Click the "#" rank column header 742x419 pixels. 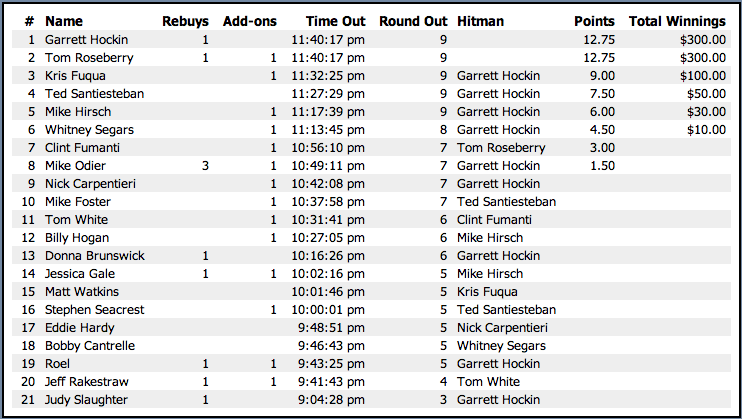click(x=30, y=20)
